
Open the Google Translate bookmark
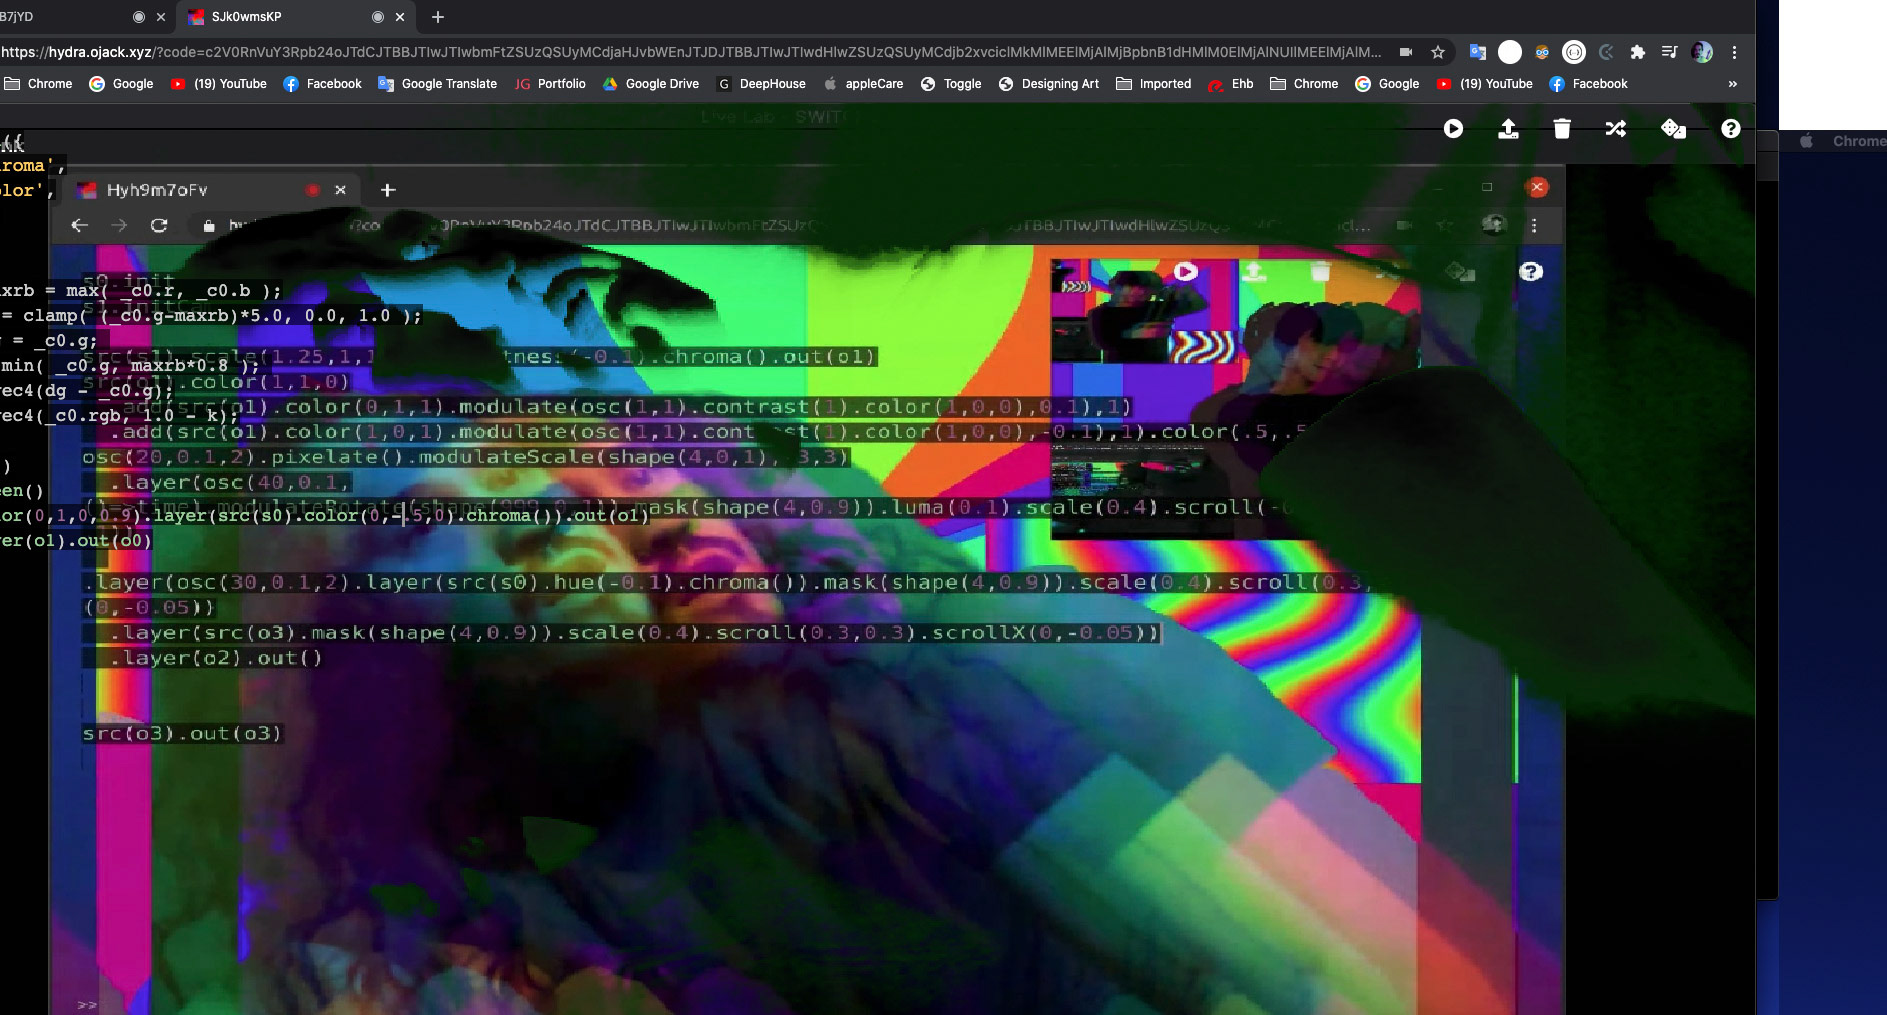coord(437,84)
